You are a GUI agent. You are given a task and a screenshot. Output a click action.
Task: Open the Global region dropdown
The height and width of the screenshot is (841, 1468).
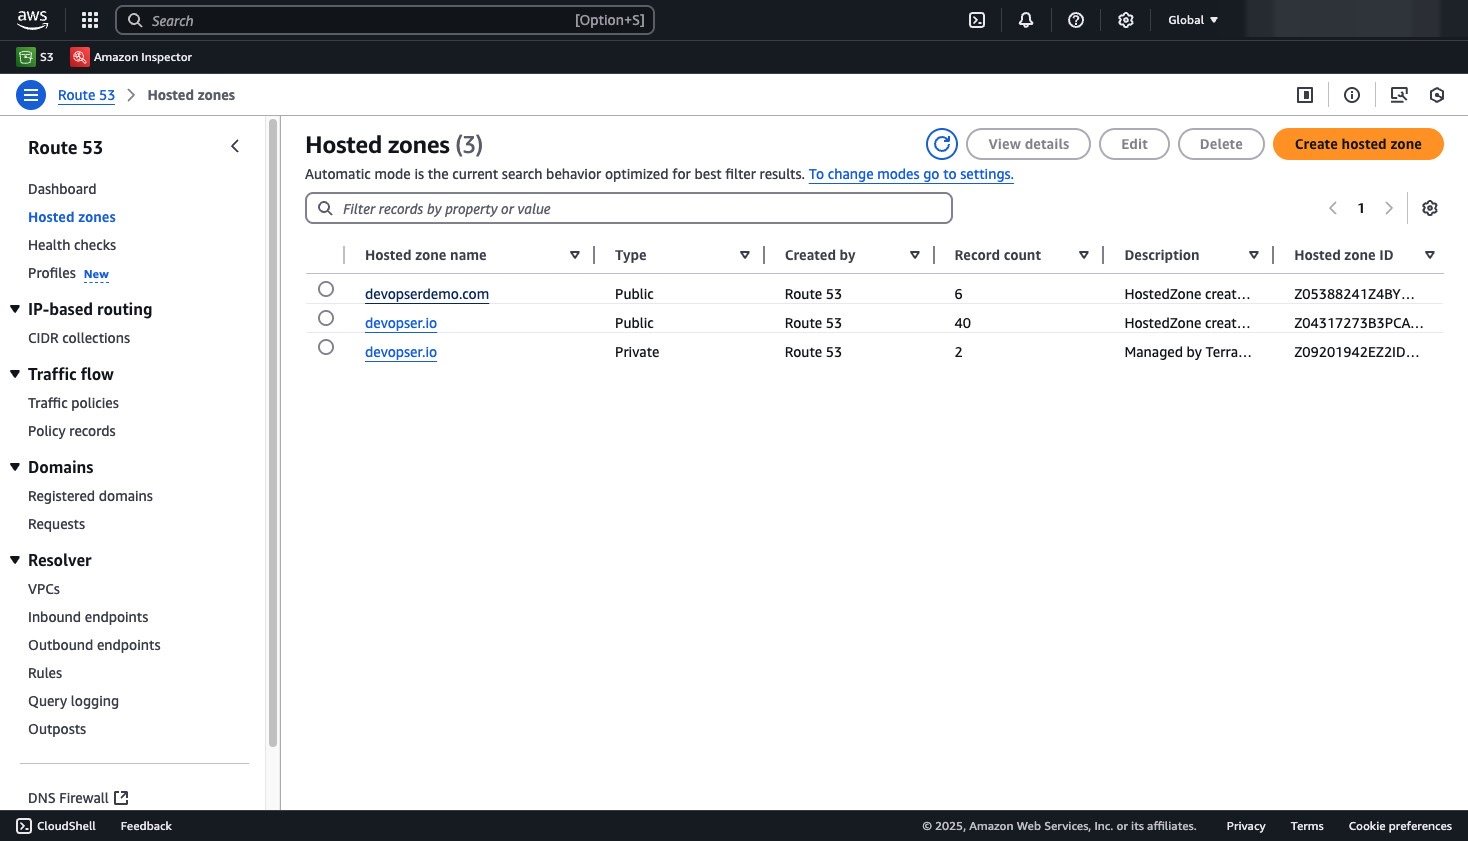tap(1193, 20)
